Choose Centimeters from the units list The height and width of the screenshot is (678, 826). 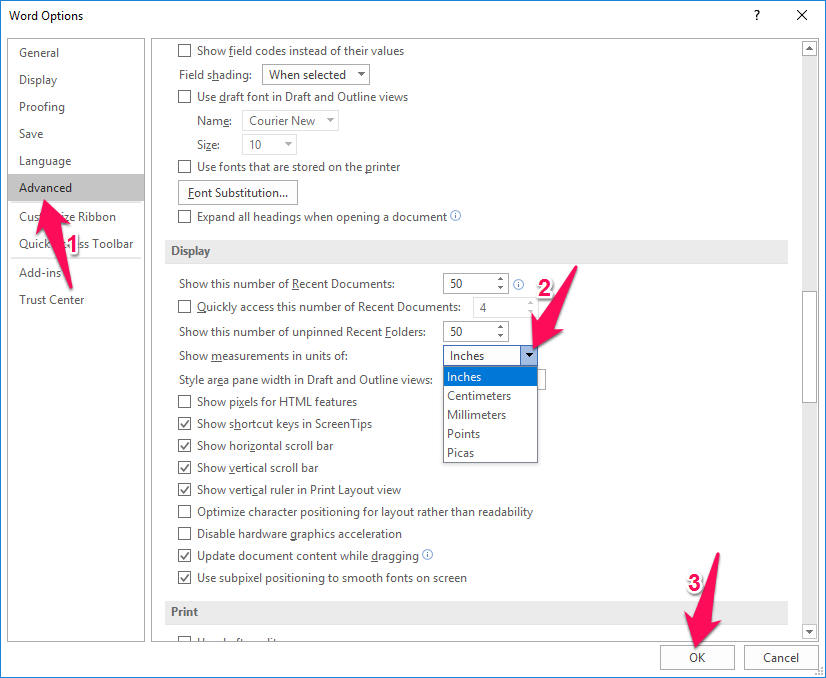pos(479,396)
